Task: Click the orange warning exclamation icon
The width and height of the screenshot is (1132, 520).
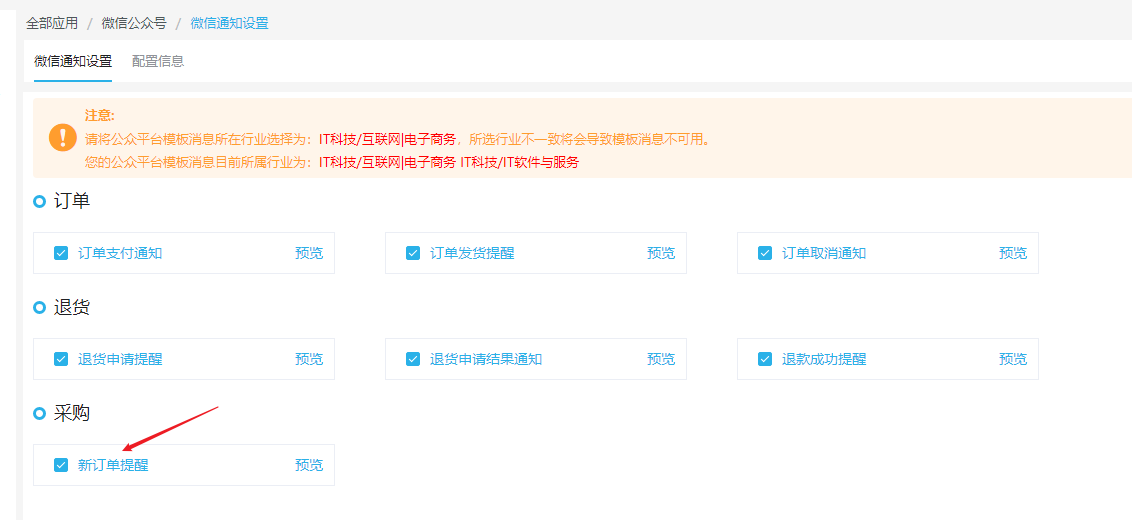Action: [x=63, y=137]
